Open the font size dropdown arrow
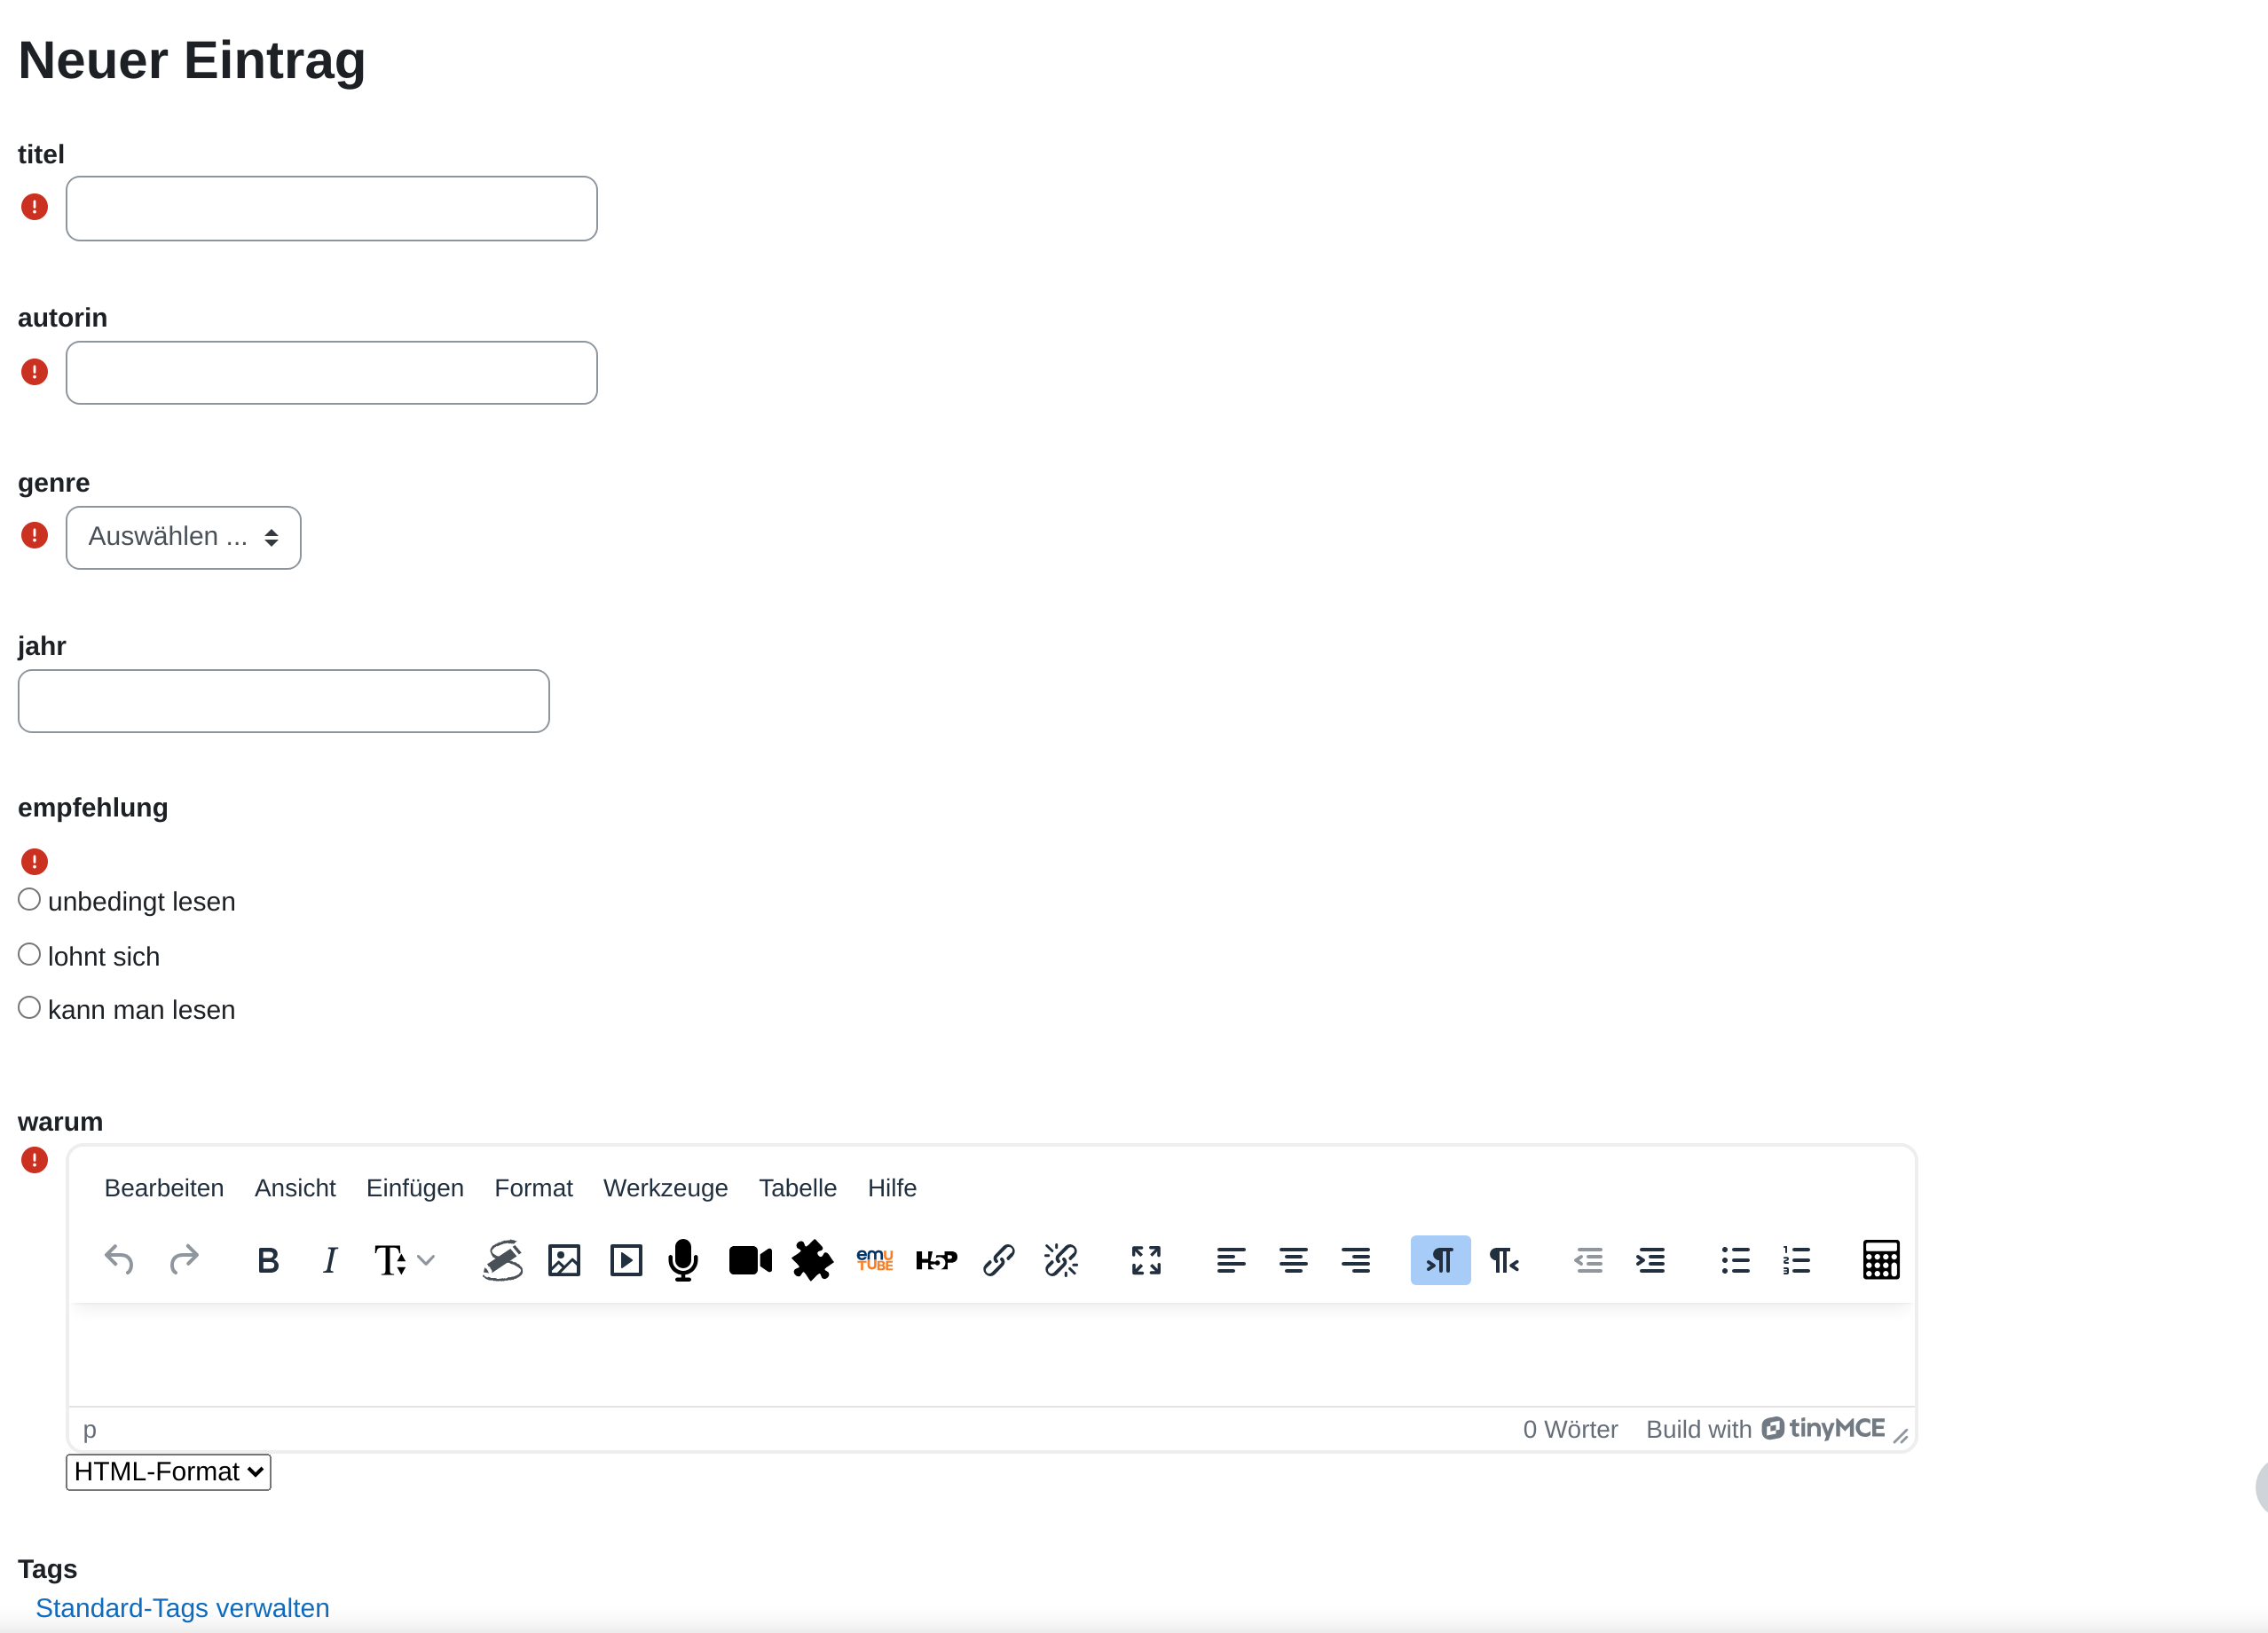2268x1633 pixels. 427,1260
